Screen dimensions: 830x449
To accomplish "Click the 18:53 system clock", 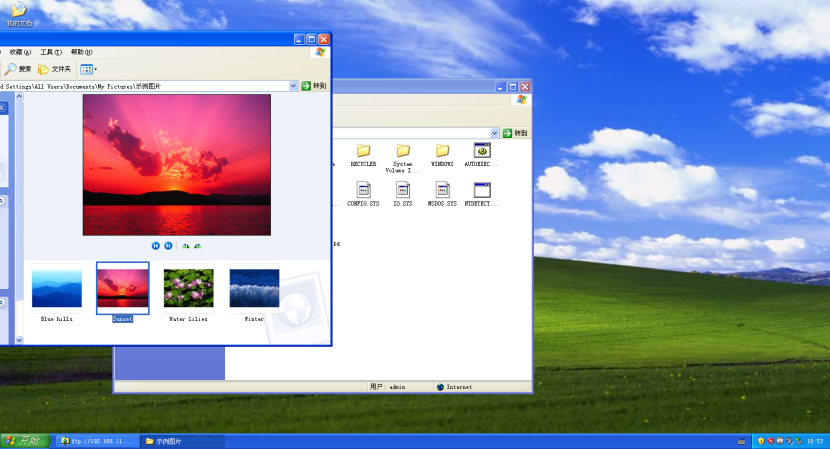I will click(x=815, y=441).
